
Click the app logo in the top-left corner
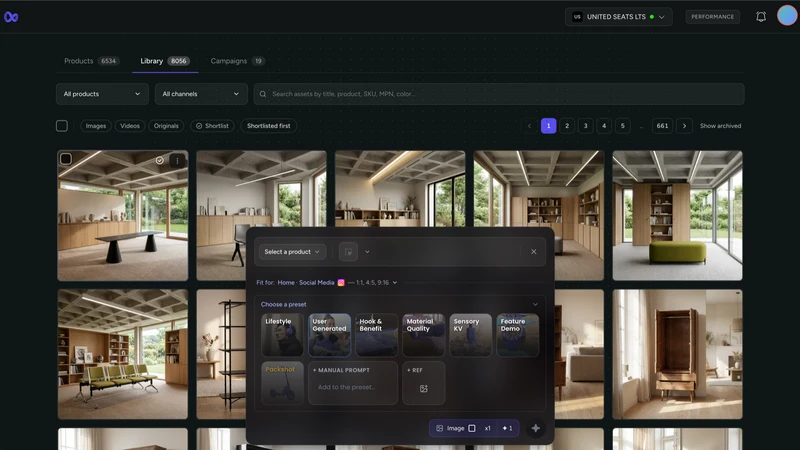click(11, 17)
